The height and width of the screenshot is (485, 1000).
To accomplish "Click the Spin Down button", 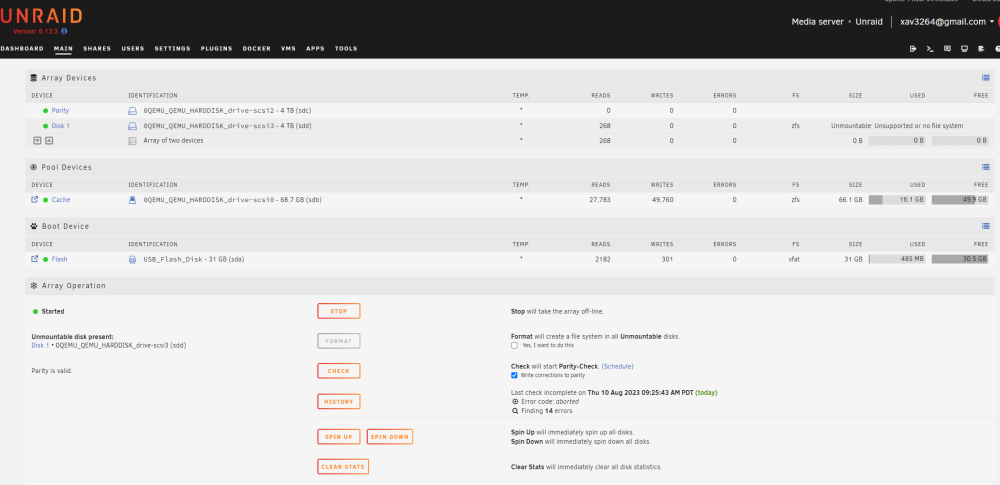I will tap(390, 436).
